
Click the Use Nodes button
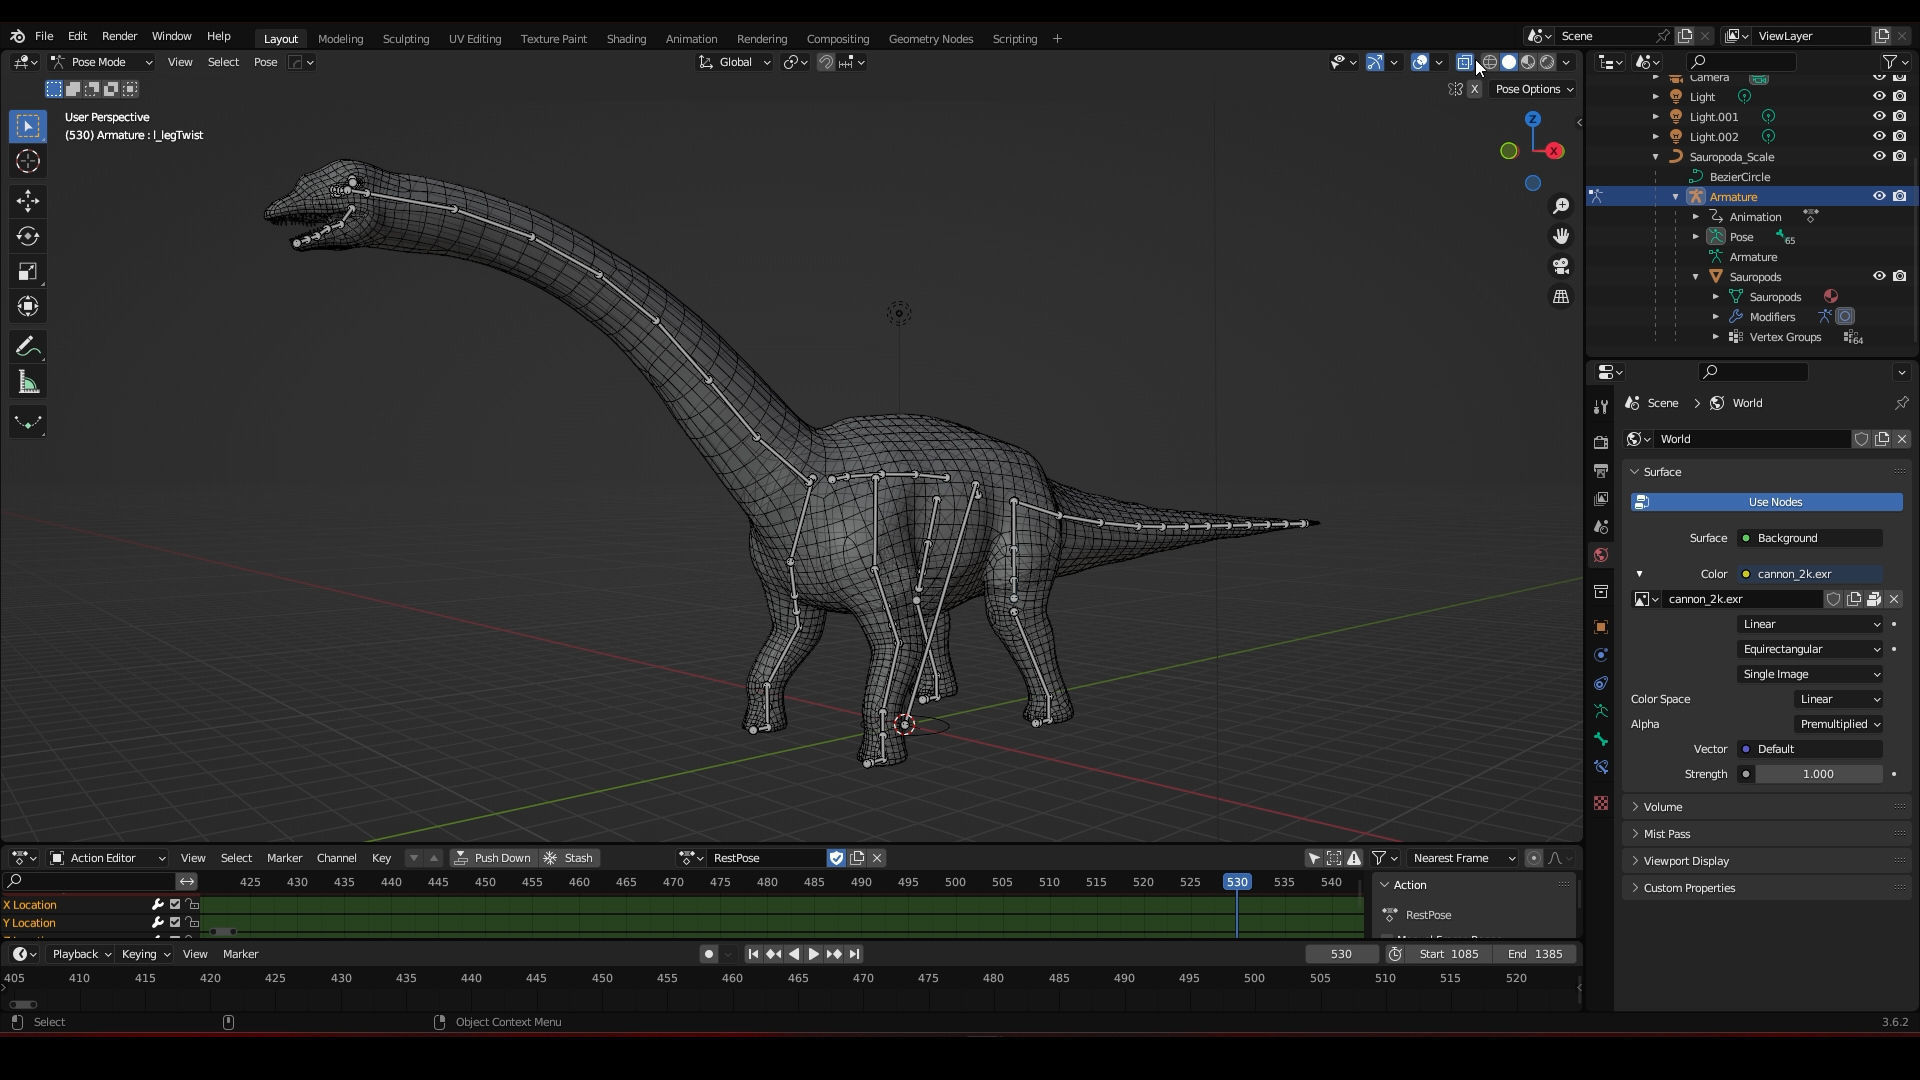coord(1767,502)
